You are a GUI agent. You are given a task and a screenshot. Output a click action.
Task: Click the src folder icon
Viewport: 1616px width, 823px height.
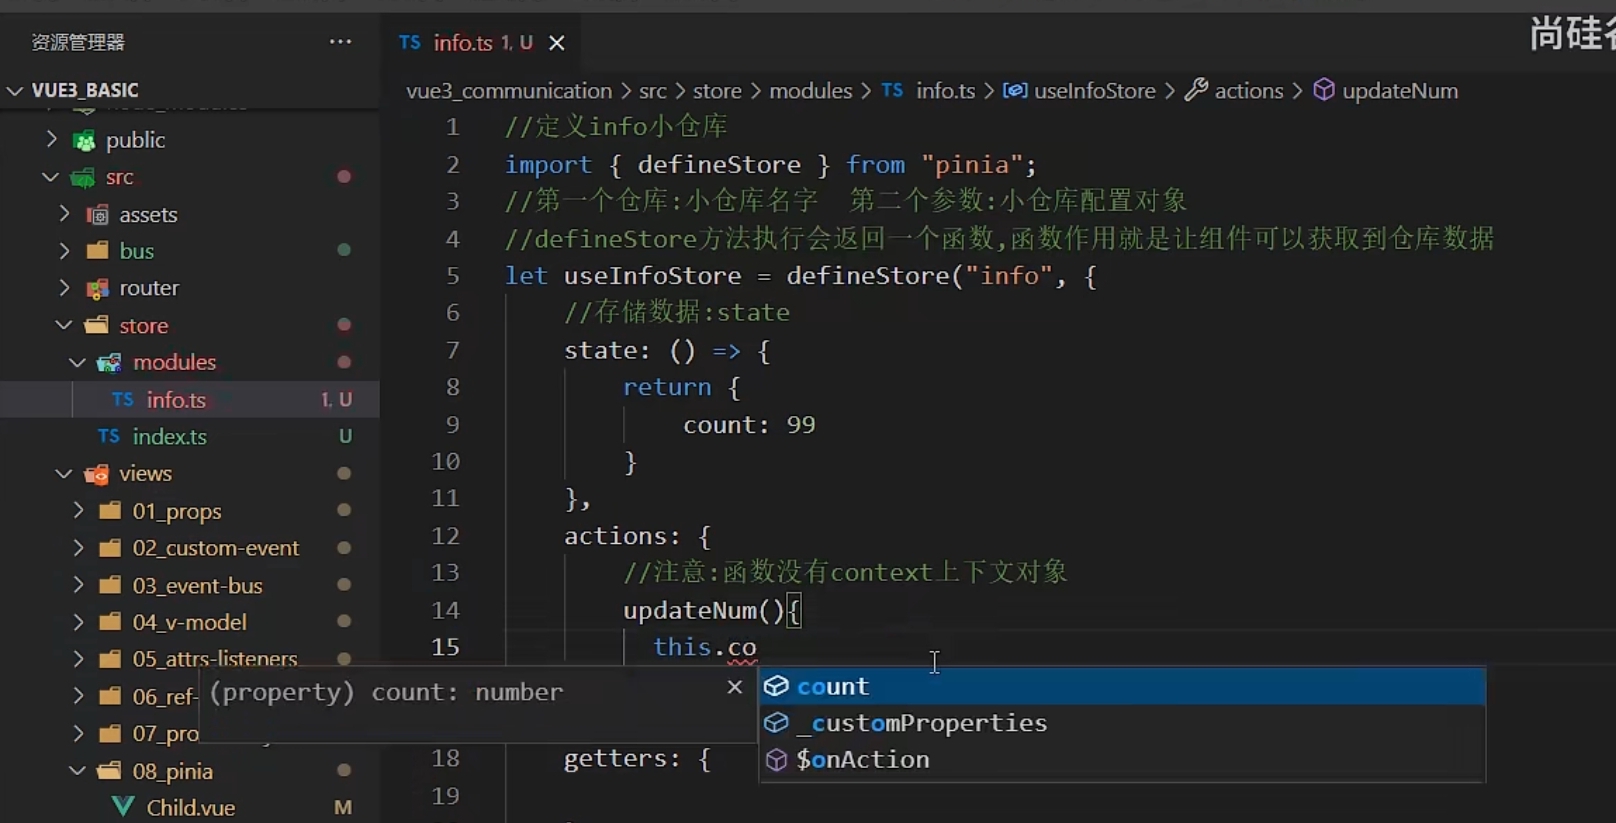pyautogui.click(x=83, y=178)
